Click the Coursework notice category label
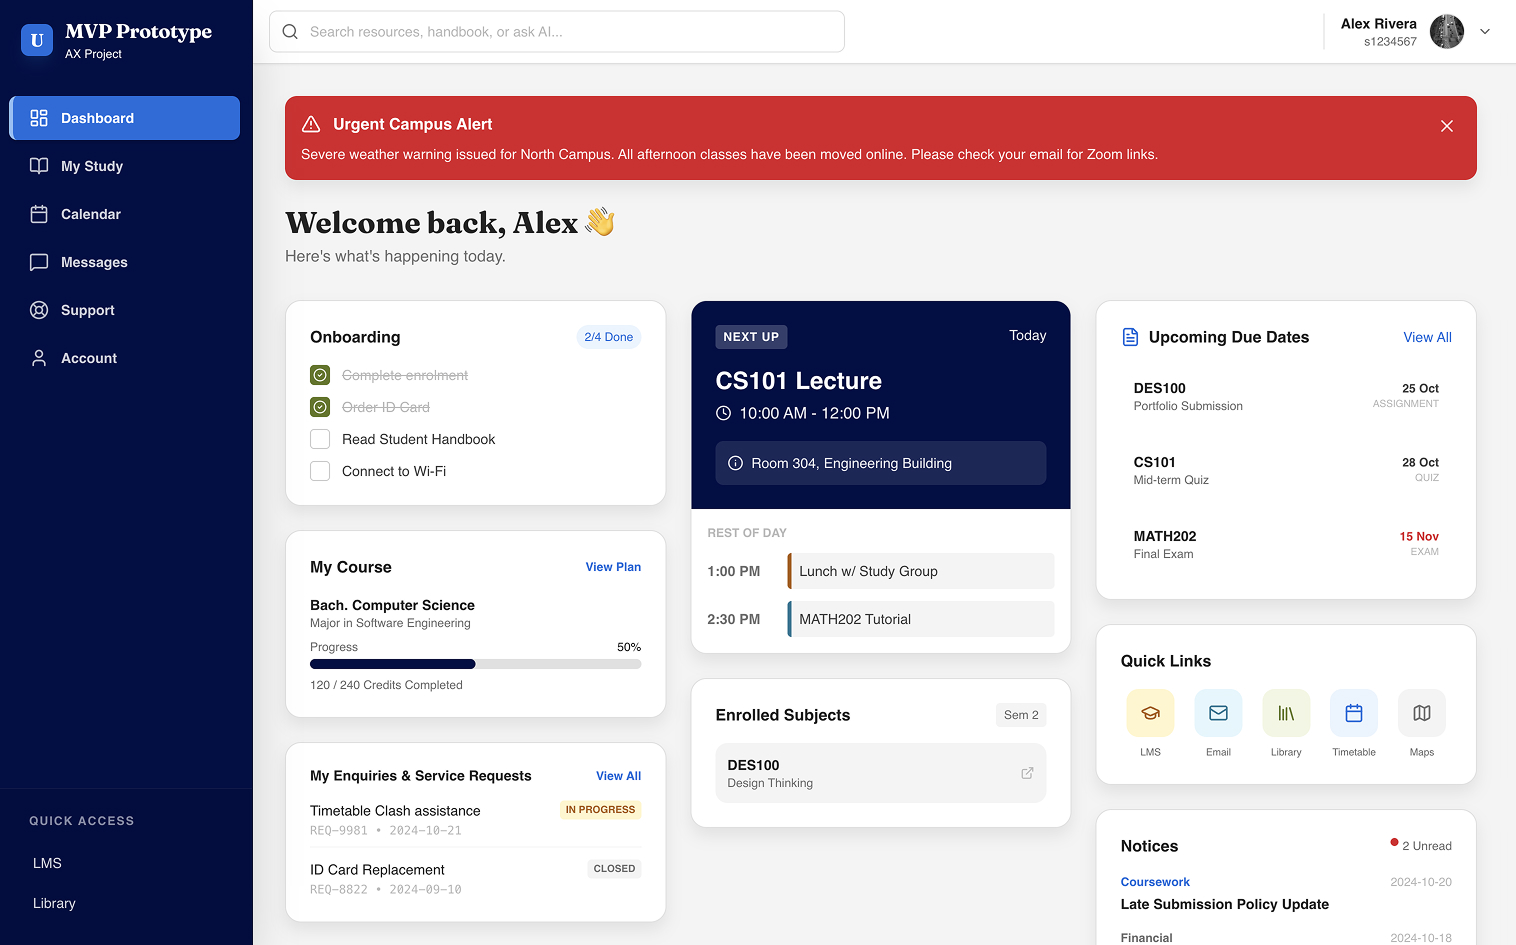 (1155, 882)
